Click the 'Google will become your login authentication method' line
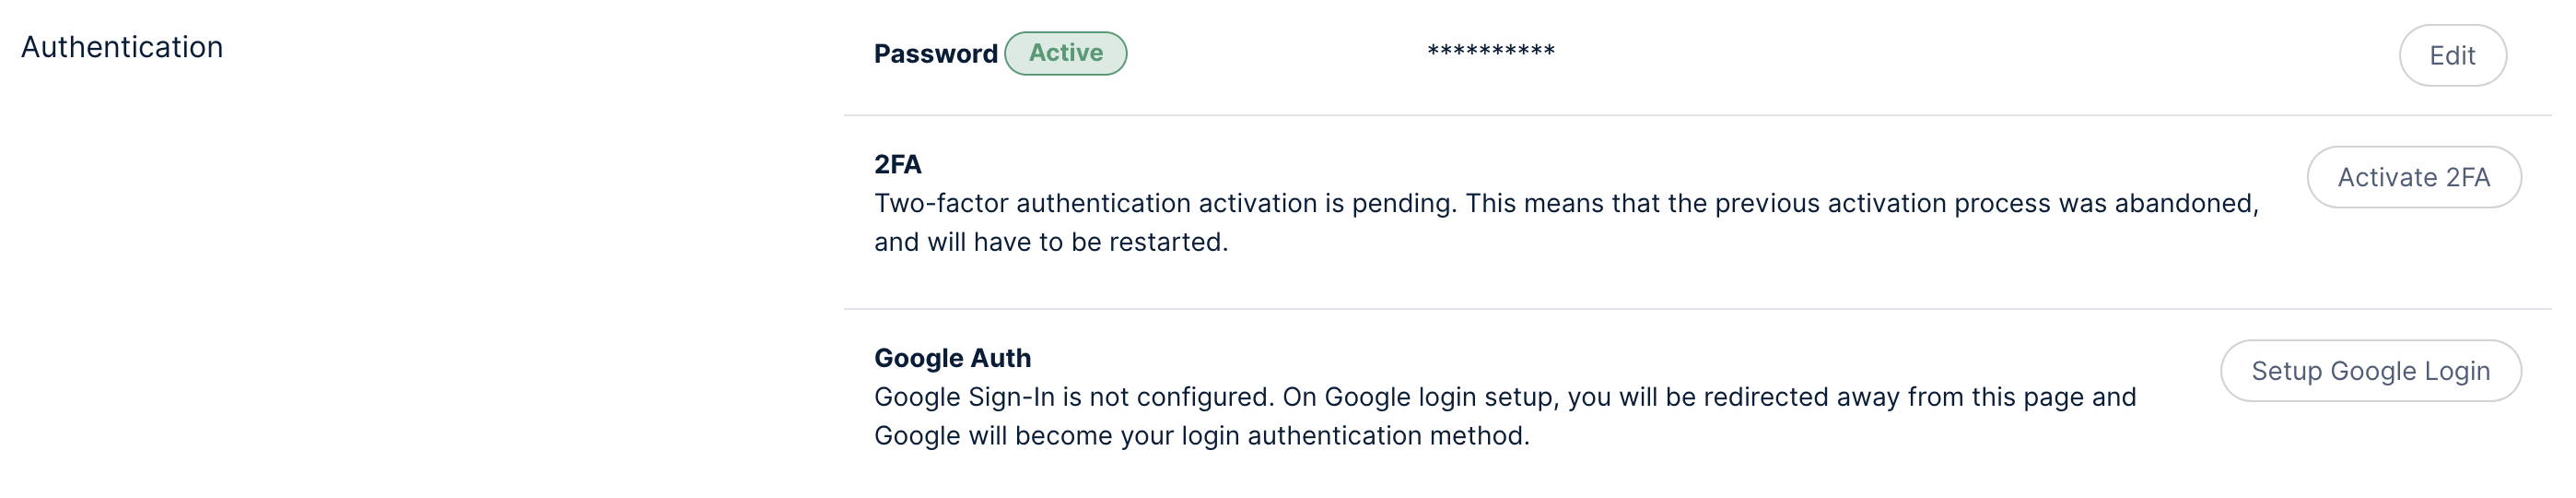Image resolution: width=2576 pixels, height=498 pixels. pyautogui.click(x=1200, y=436)
